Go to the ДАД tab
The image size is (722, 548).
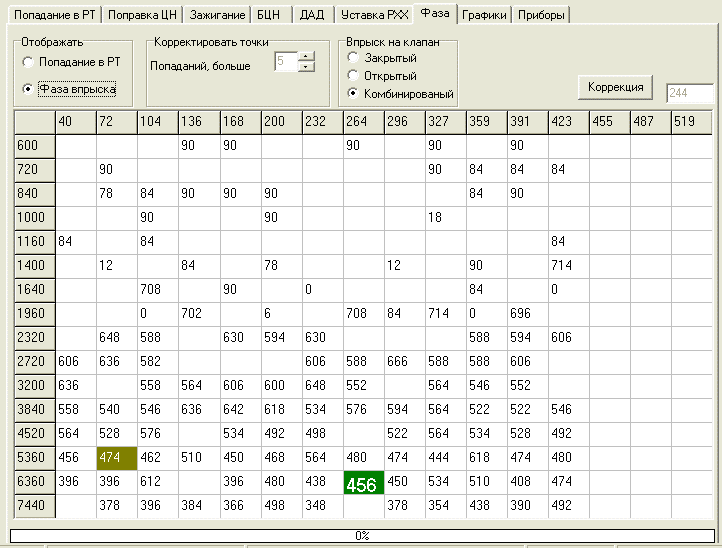click(x=313, y=15)
